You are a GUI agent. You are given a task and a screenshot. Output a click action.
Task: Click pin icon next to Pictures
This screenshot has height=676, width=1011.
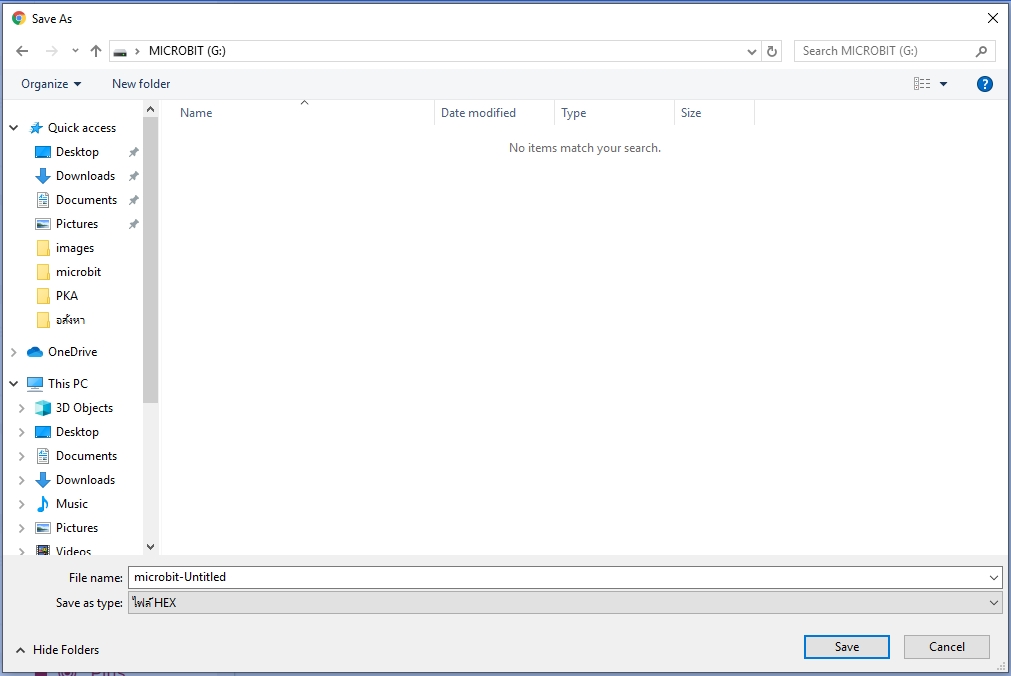tap(133, 224)
